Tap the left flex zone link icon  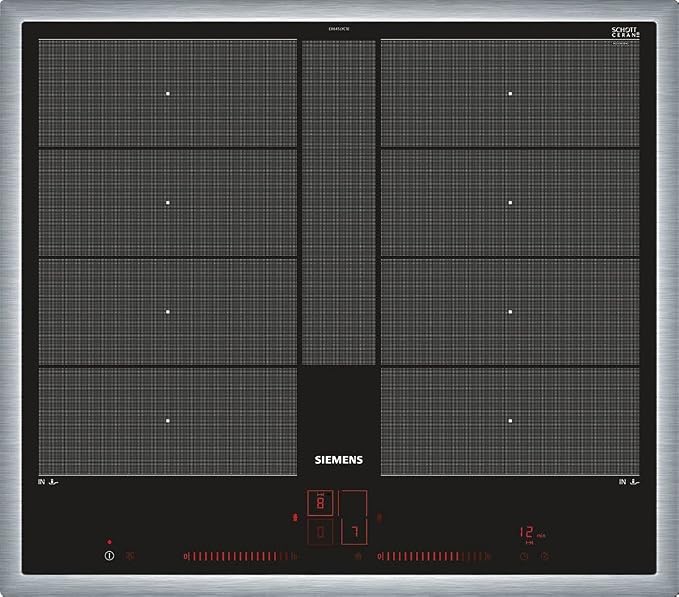click(x=296, y=517)
